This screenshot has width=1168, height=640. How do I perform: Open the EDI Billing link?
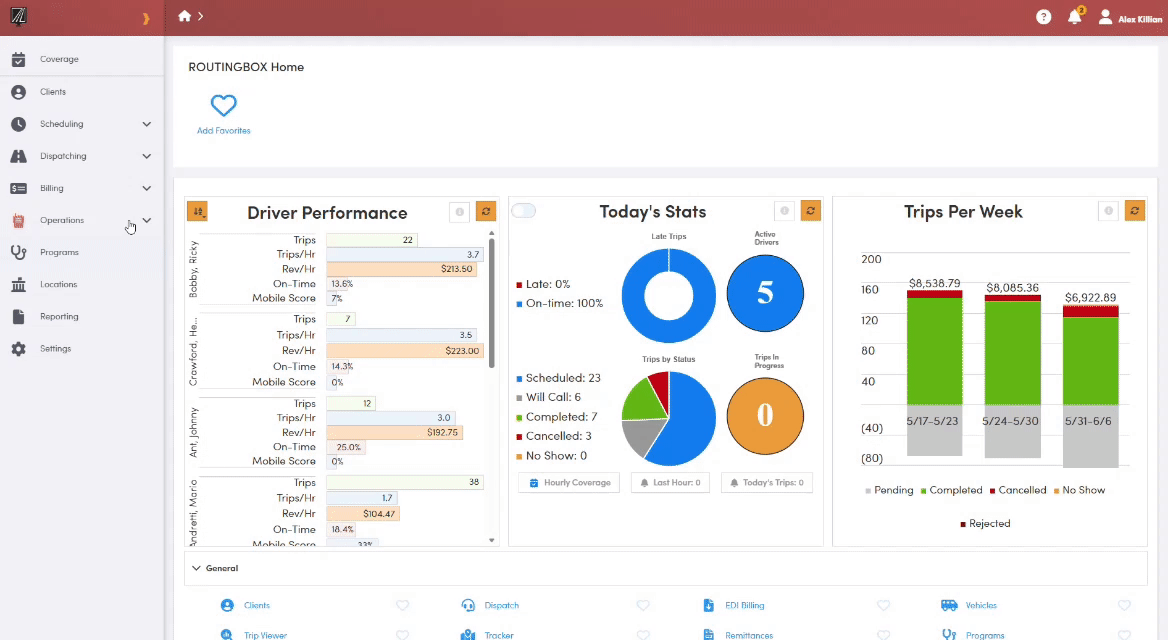click(744, 606)
